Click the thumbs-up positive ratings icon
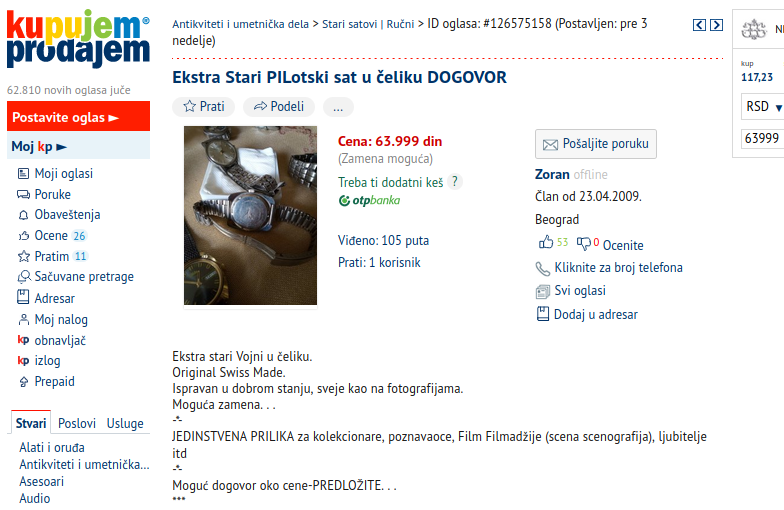The height and width of the screenshot is (510, 784). tap(546, 242)
